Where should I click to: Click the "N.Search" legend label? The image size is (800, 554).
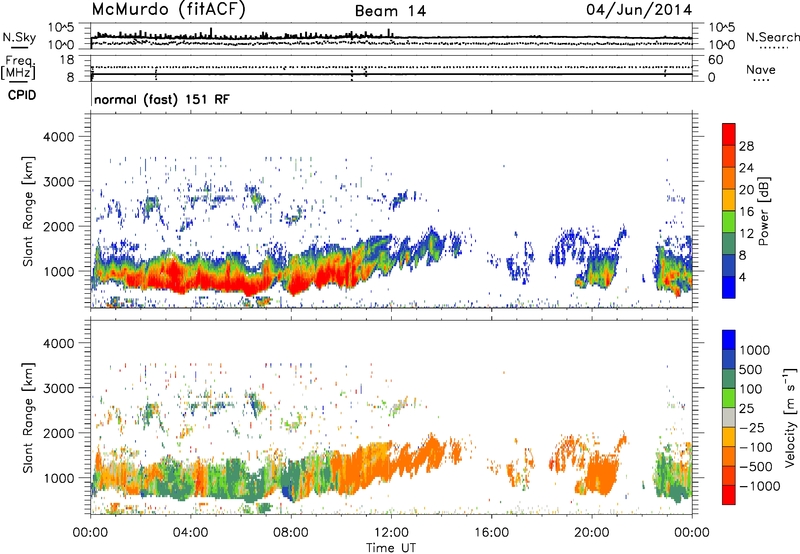tap(772, 37)
